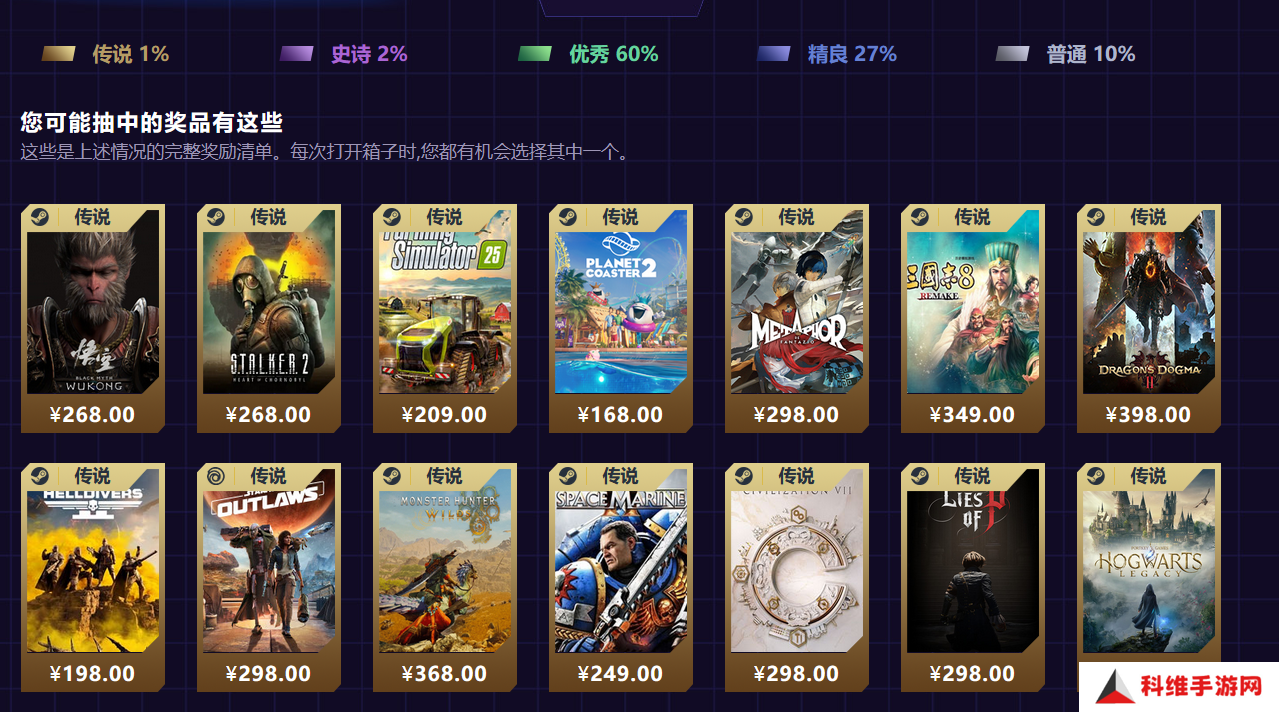Select the gold 传说 1% rarity swatch

click(58, 54)
